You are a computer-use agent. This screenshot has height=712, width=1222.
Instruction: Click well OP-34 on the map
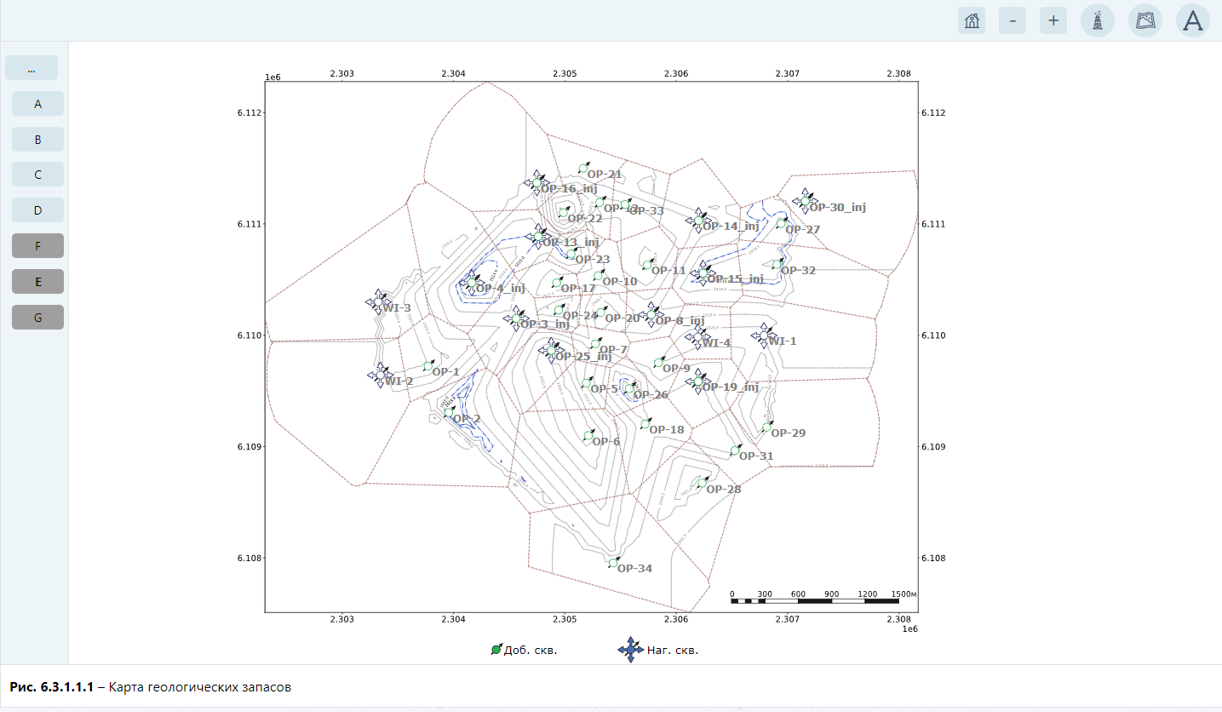614,563
